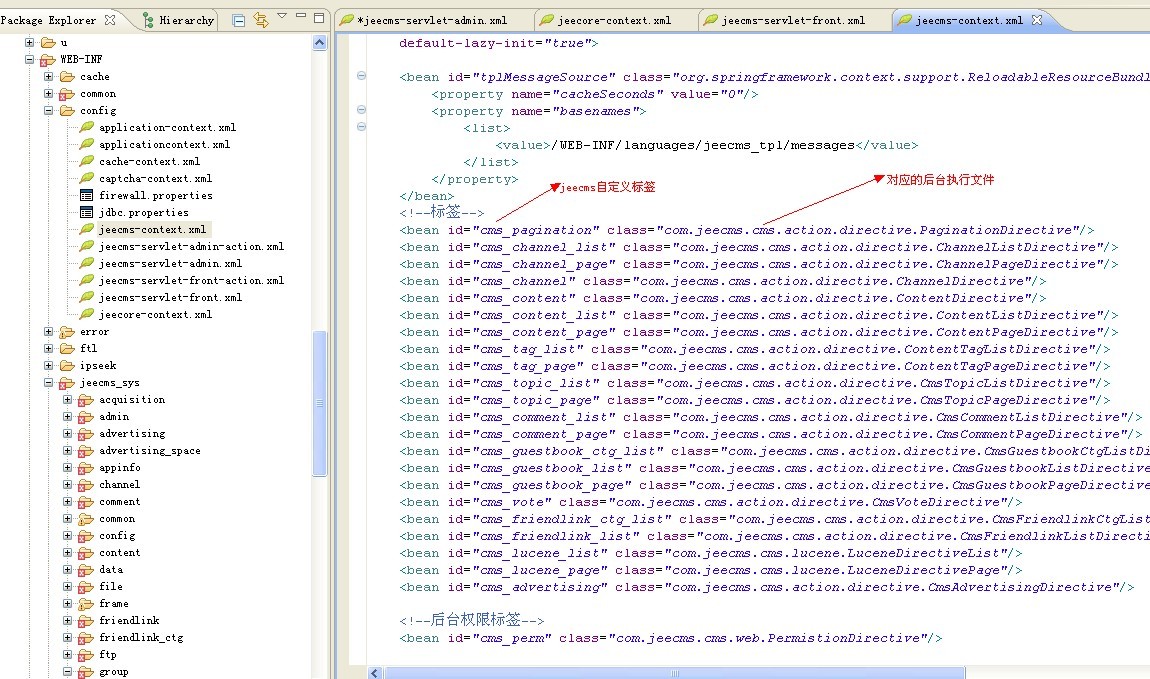The width and height of the screenshot is (1150, 679).
Task: Collapse tplMessageSource bean fold marker
Action: (x=361, y=76)
